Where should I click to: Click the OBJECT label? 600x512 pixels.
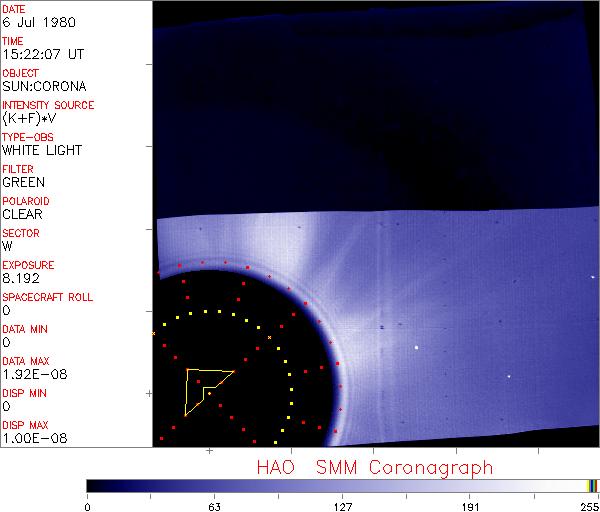click(x=20, y=73)
